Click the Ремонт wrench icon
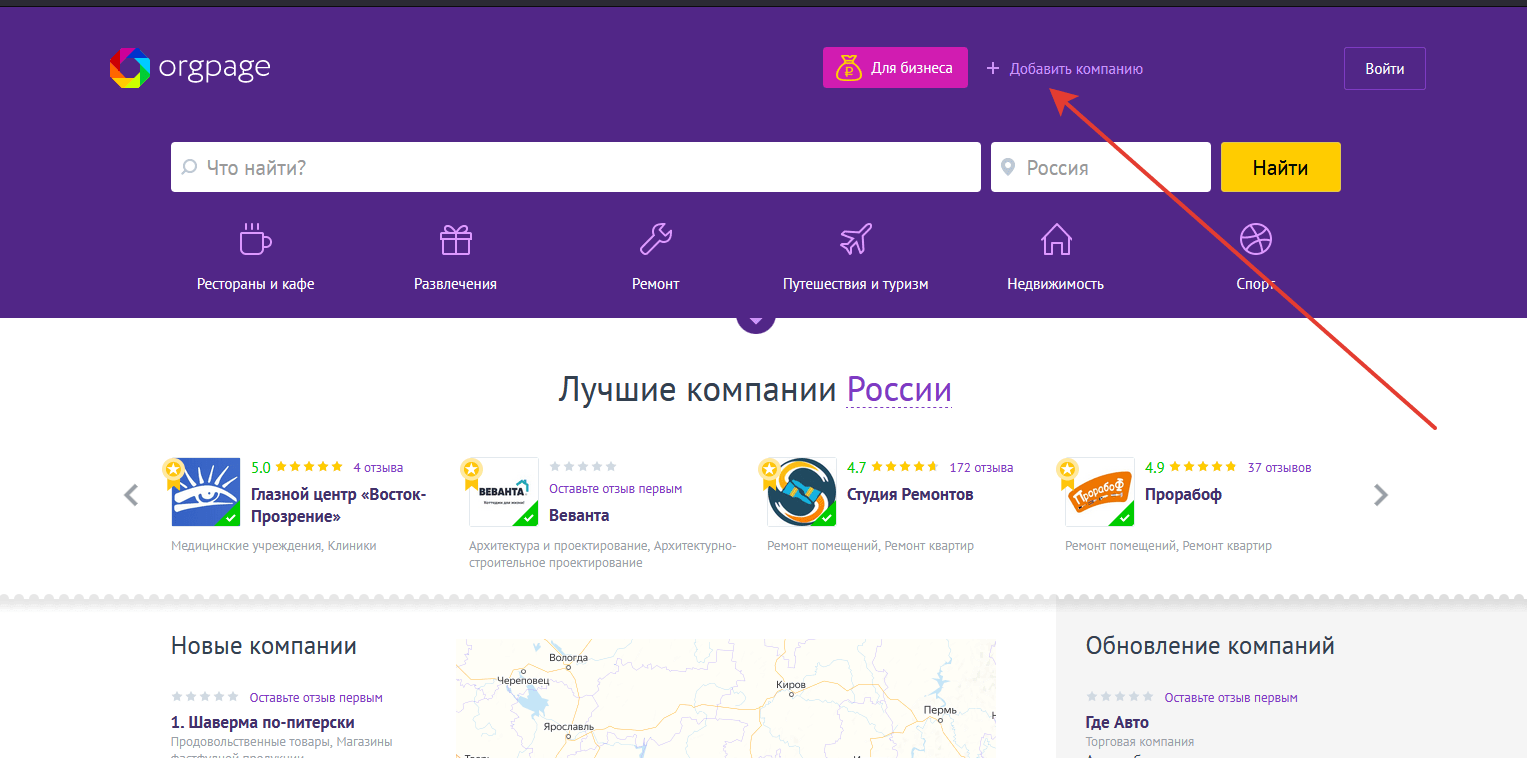1527x758 pixels. (655, 239)
